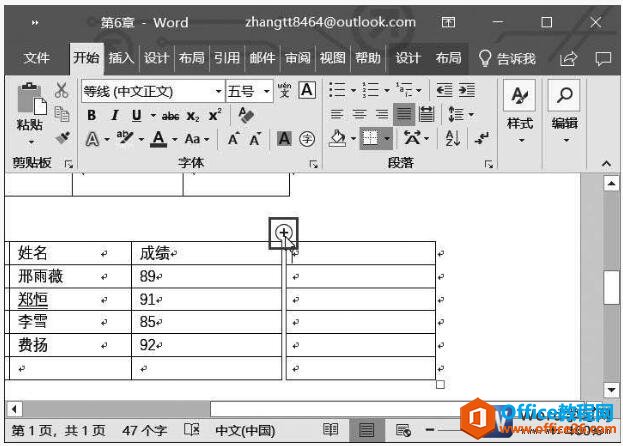This screenshot has height=446, width=623.
Task: Apply strikethrough formatting to text
Action: [x=169, y=115]
